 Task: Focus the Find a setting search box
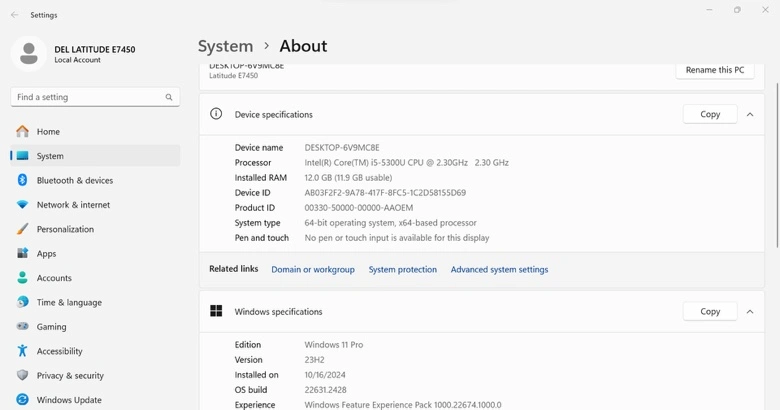point(95,97)
